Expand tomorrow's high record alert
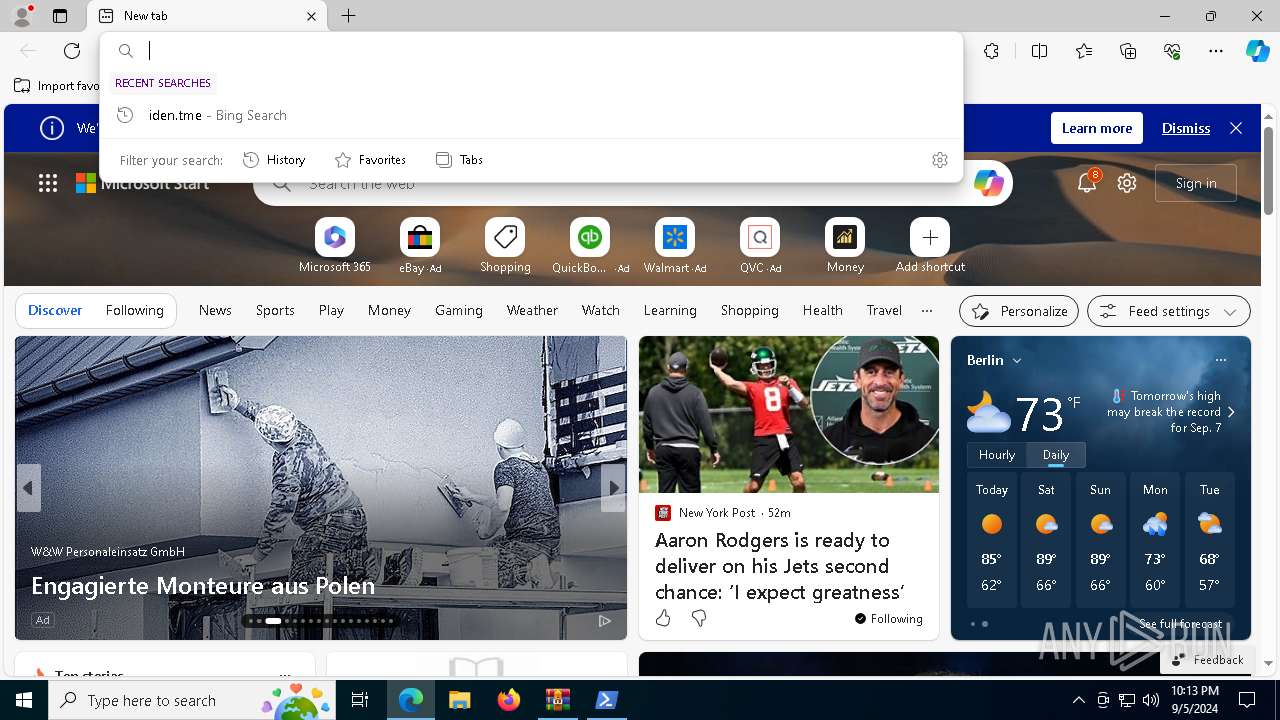The image size is (1280, 720). [1230, 412]
